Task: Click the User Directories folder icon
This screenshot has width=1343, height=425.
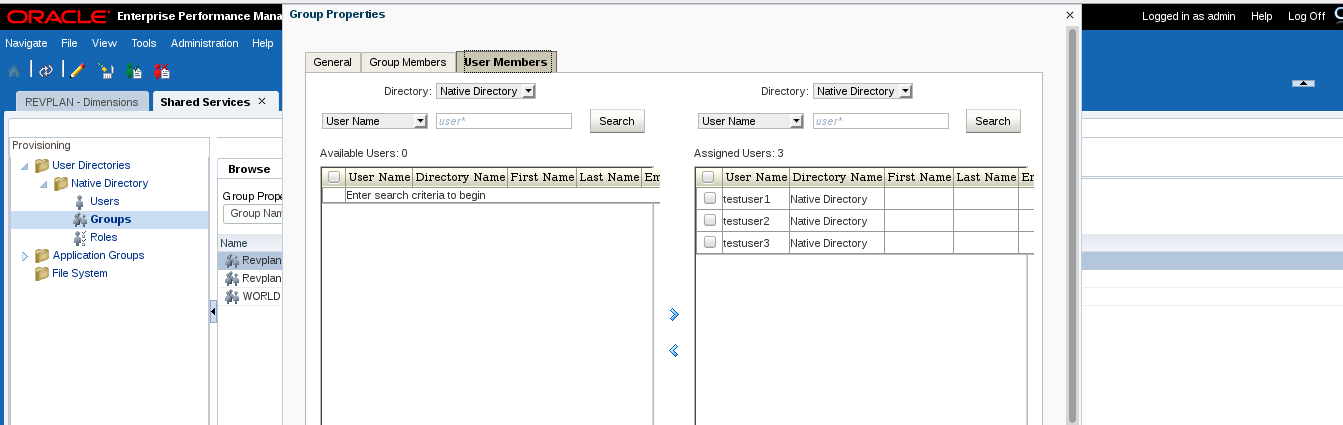Action: [42, 165]
